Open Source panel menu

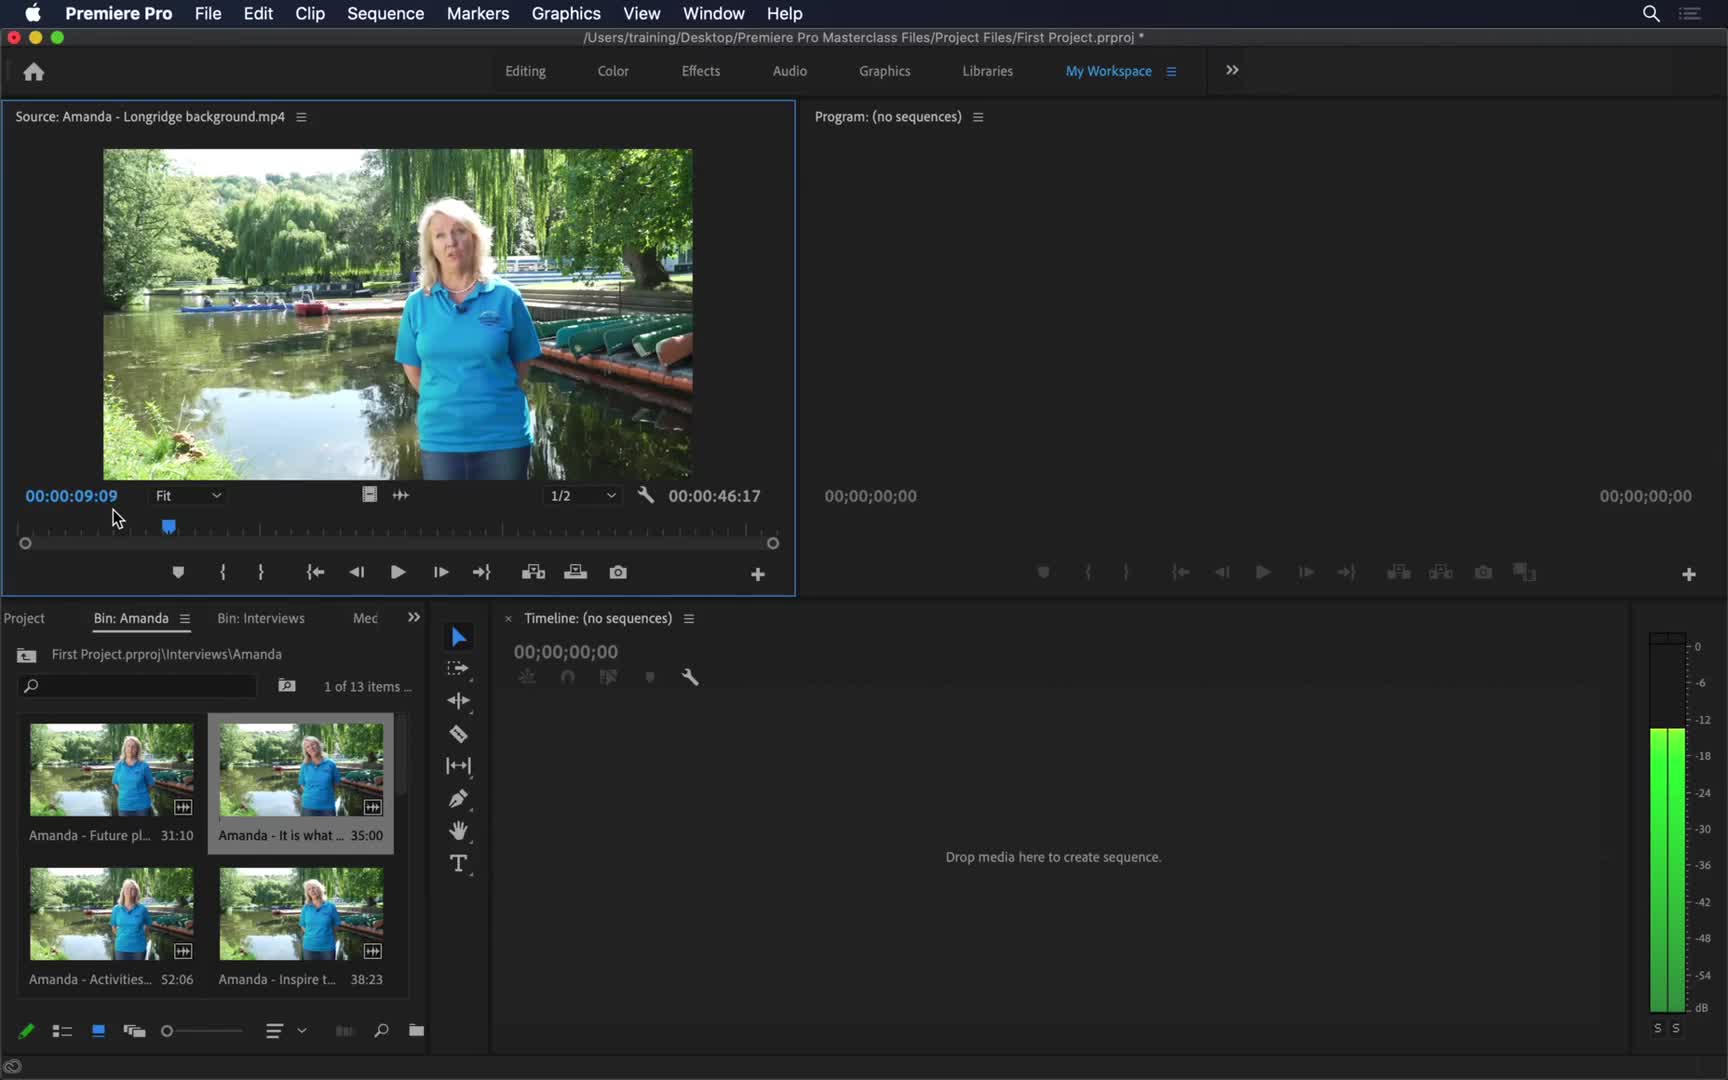pos(301,117)
